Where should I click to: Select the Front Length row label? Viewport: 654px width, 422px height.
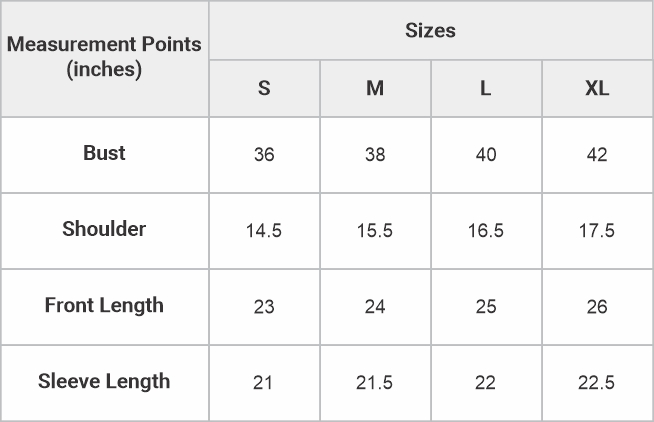click(105, 307)
